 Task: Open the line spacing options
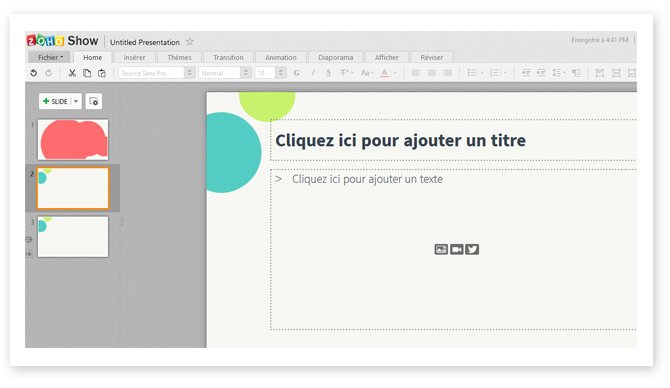click(558, 73)
